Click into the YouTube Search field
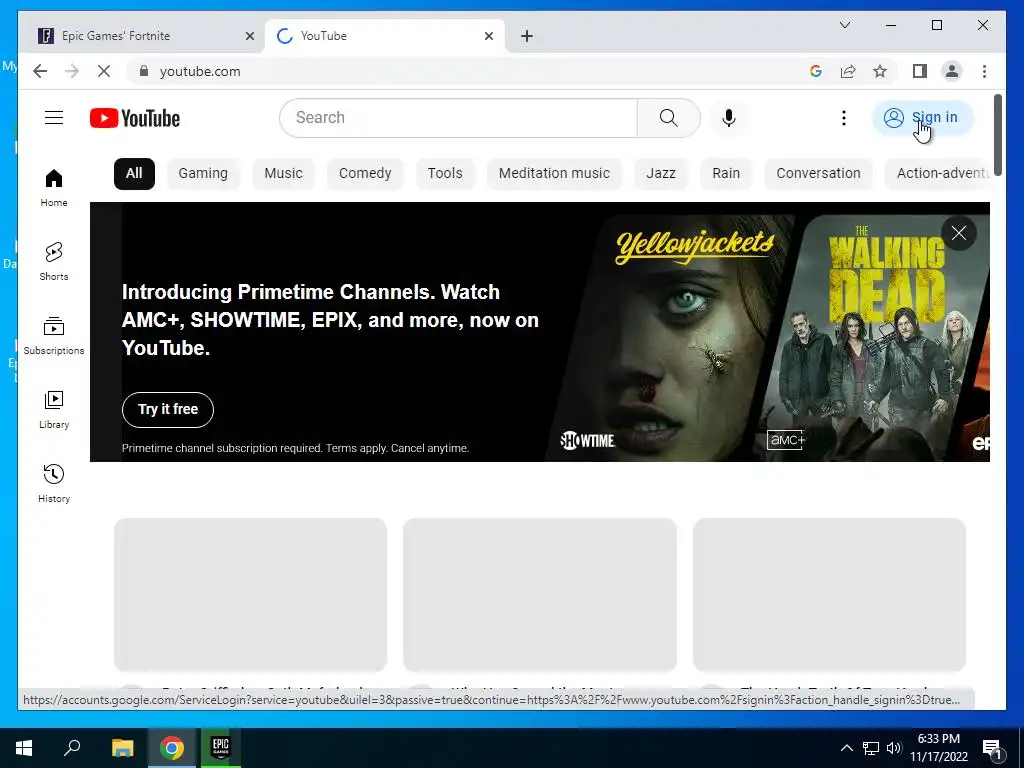Screen dimensions: 1024x768 coord(459,118)
